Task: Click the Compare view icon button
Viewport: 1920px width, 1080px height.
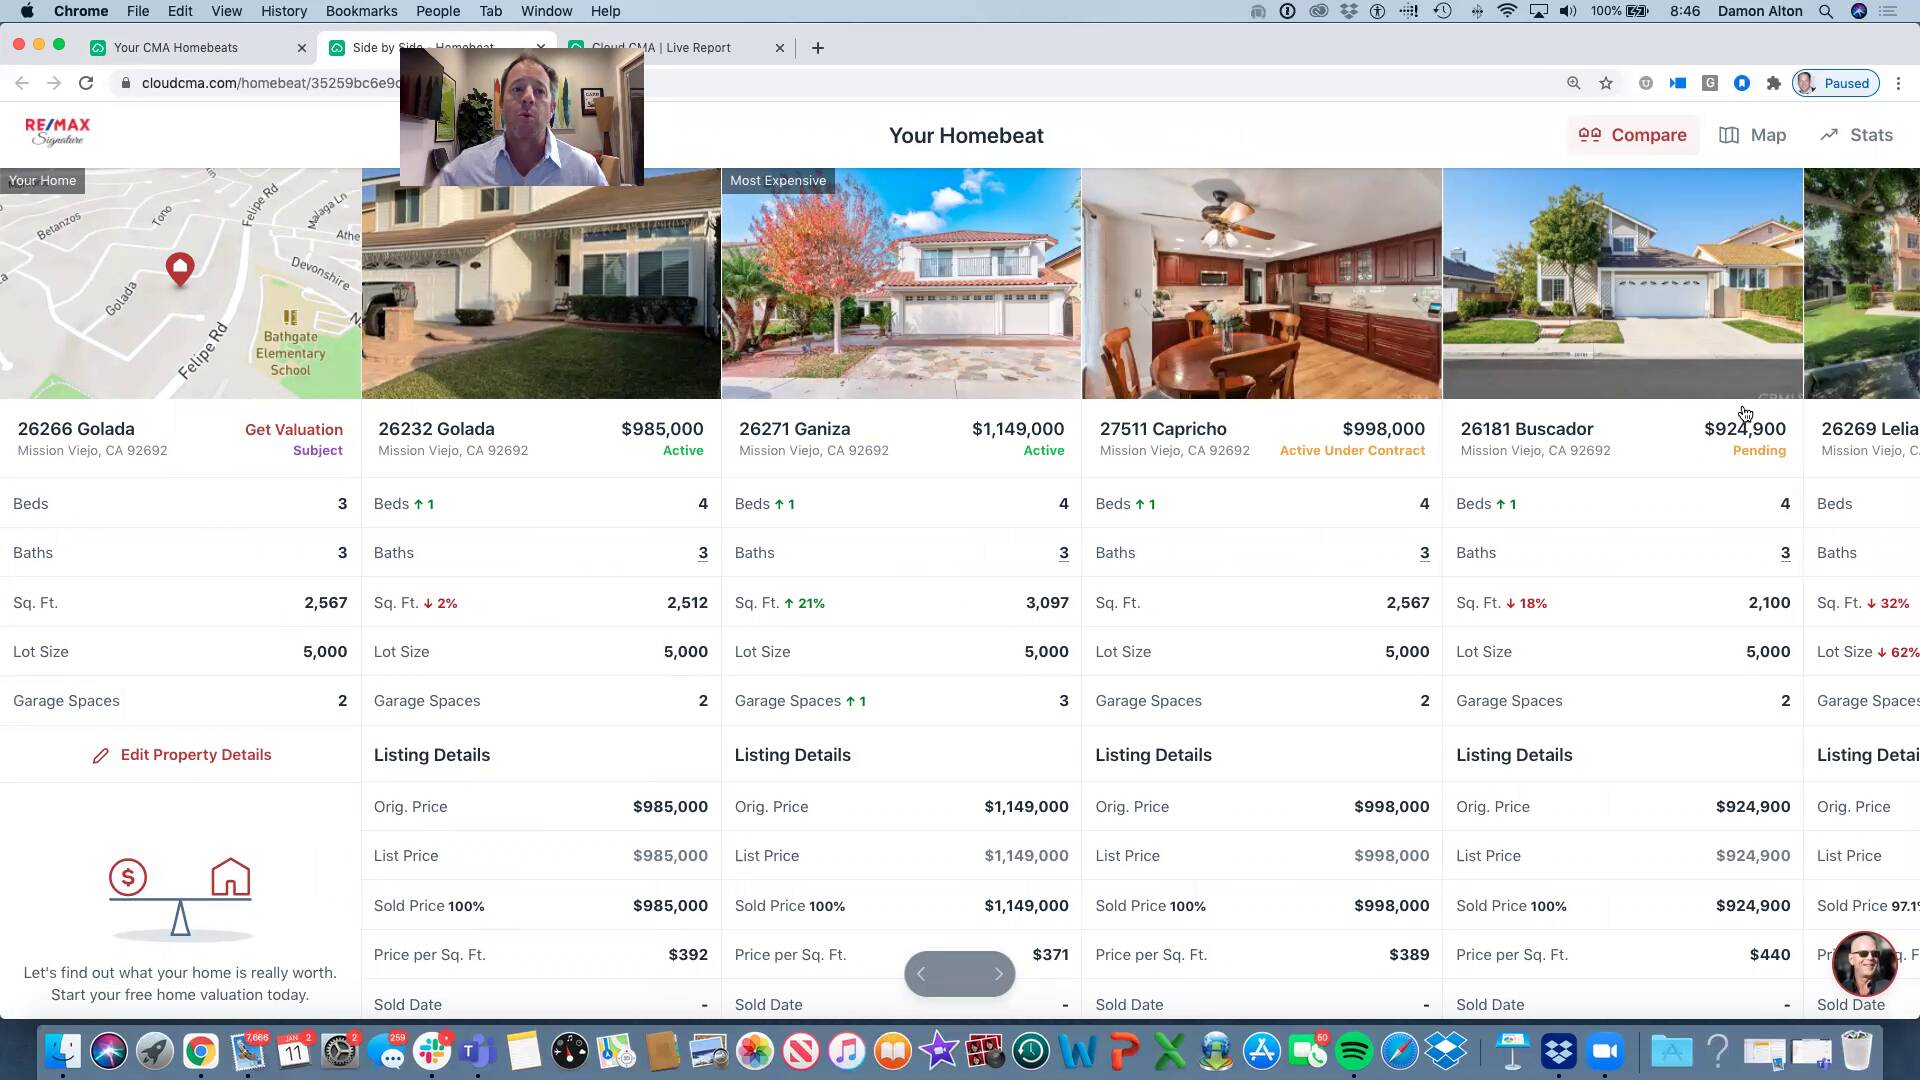Action: pos(1632,135)
